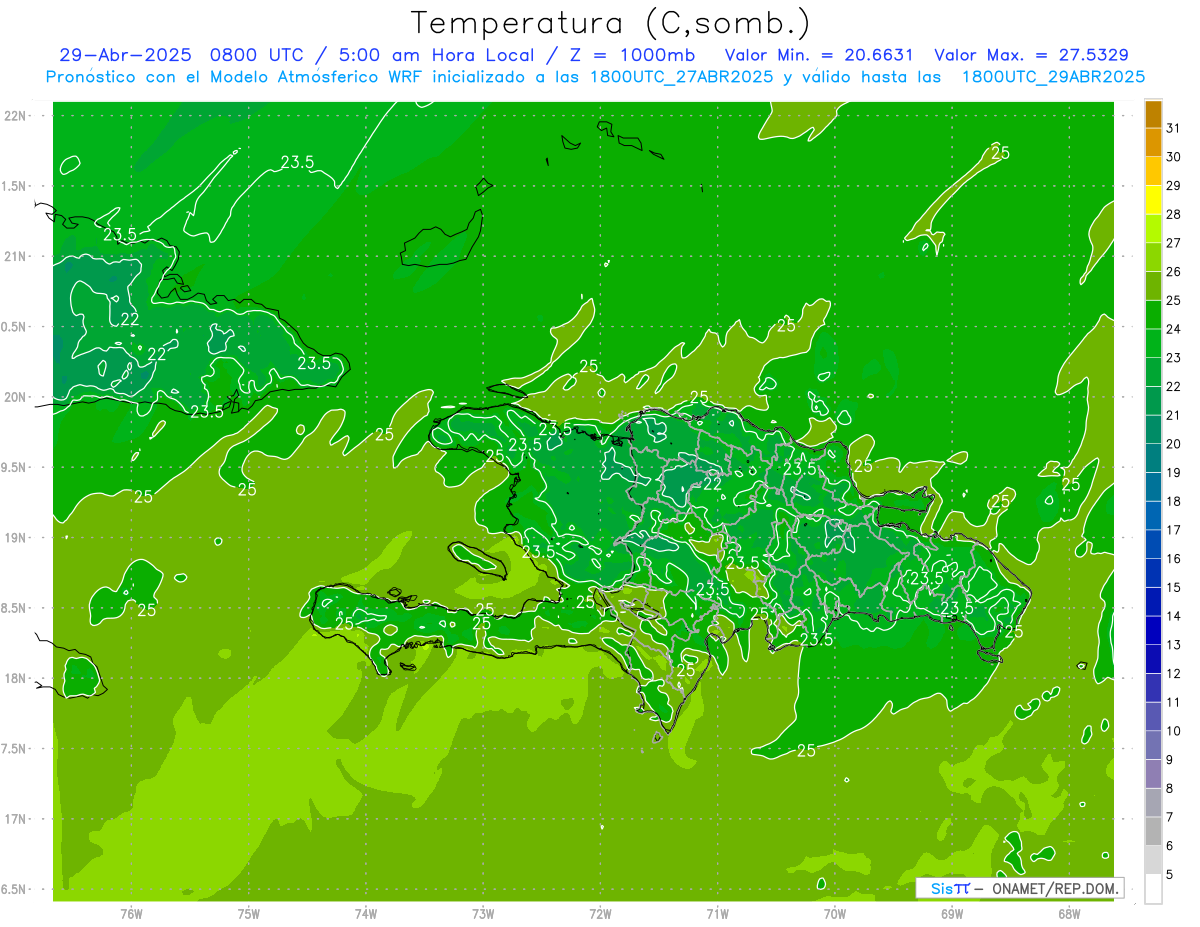The height and width of the screenshot is (927, 1200).
Task: Pick the yellow legend swatch between 28 and 29
Action: (x=1153, y=200)
